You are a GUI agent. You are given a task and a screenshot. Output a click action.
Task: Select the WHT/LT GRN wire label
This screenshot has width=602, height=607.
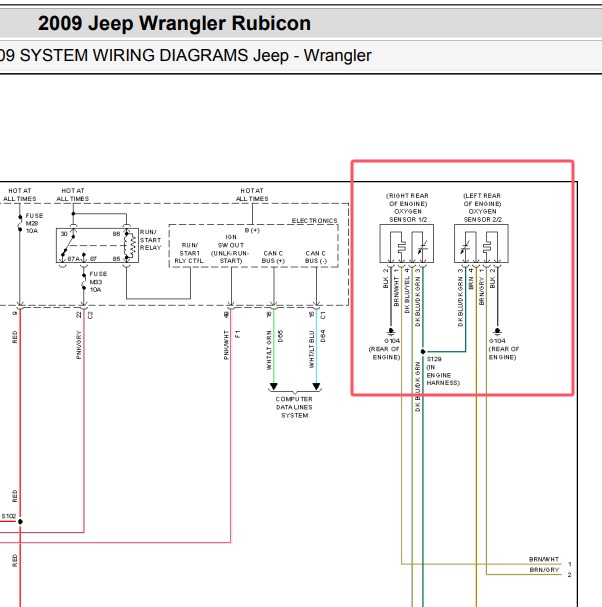coord(269,350)
